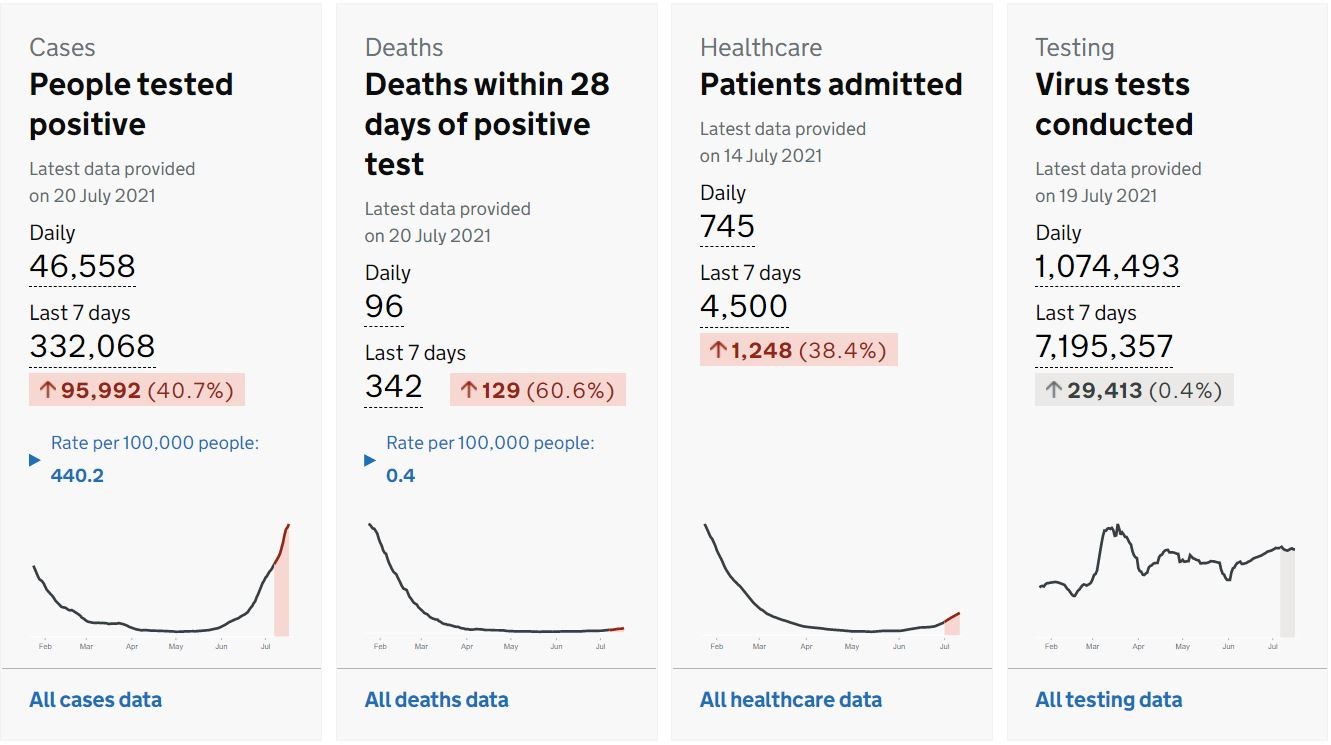This screenshot has height=745, width=1331.
Task: Select the last 7 days cases value 332,068
Action: 92,347
